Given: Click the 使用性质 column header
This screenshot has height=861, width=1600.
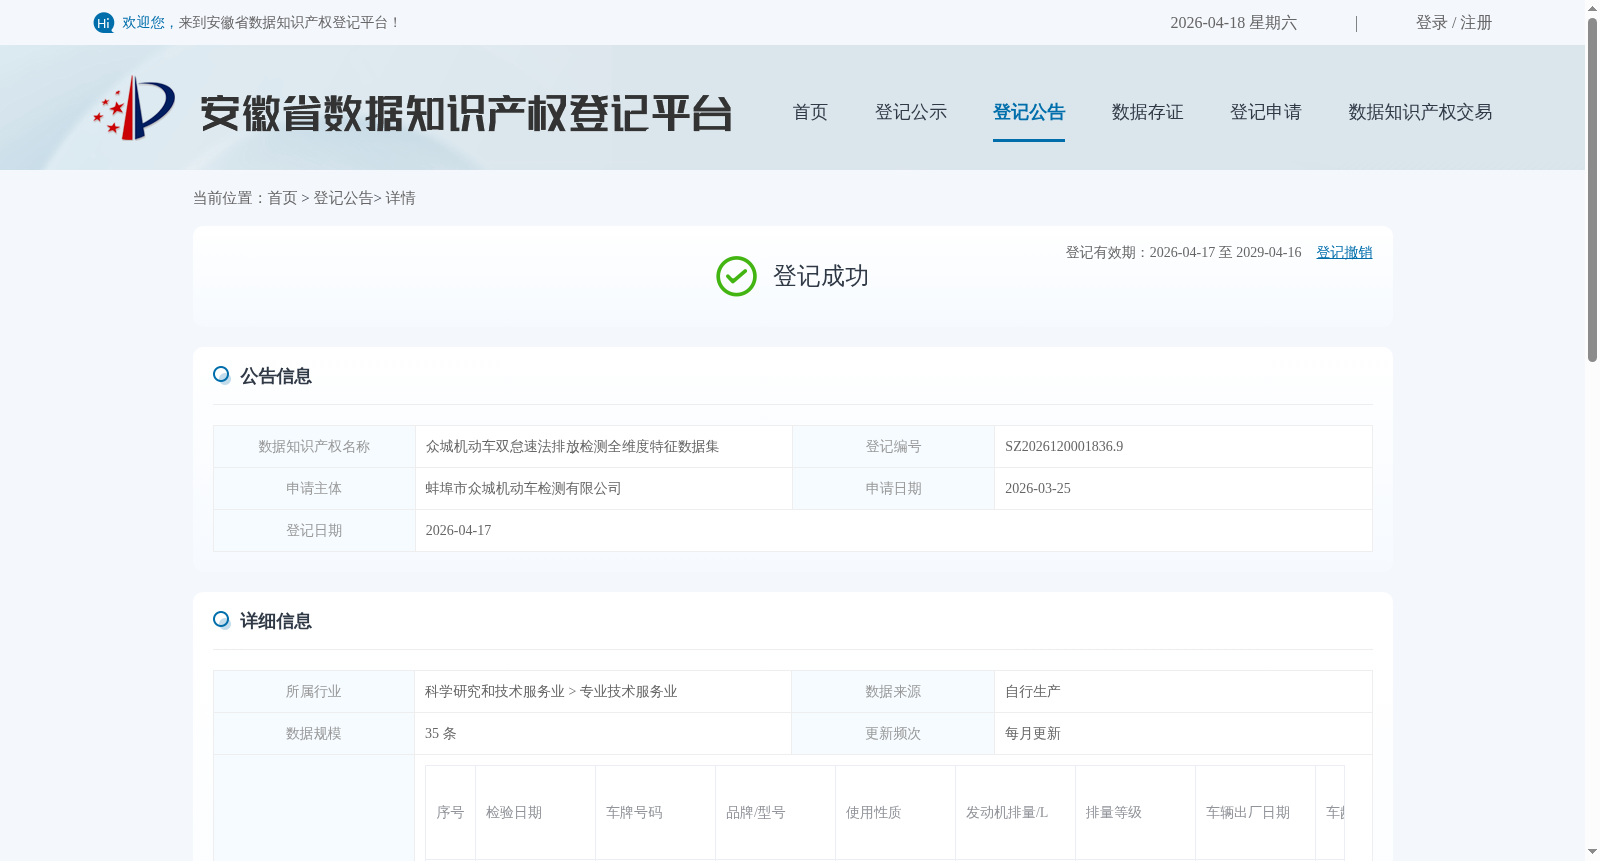Looking at the screenshot, I should (895, 812).
